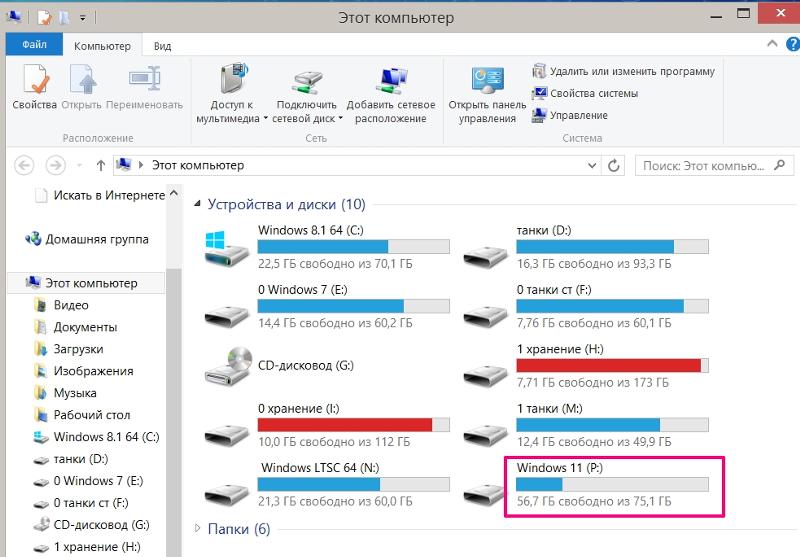Switch to the Вид ribbon tab
Image resolution: width=800 pixels, height=557 pixels.
pyautogui.click(x=162, y=46)
